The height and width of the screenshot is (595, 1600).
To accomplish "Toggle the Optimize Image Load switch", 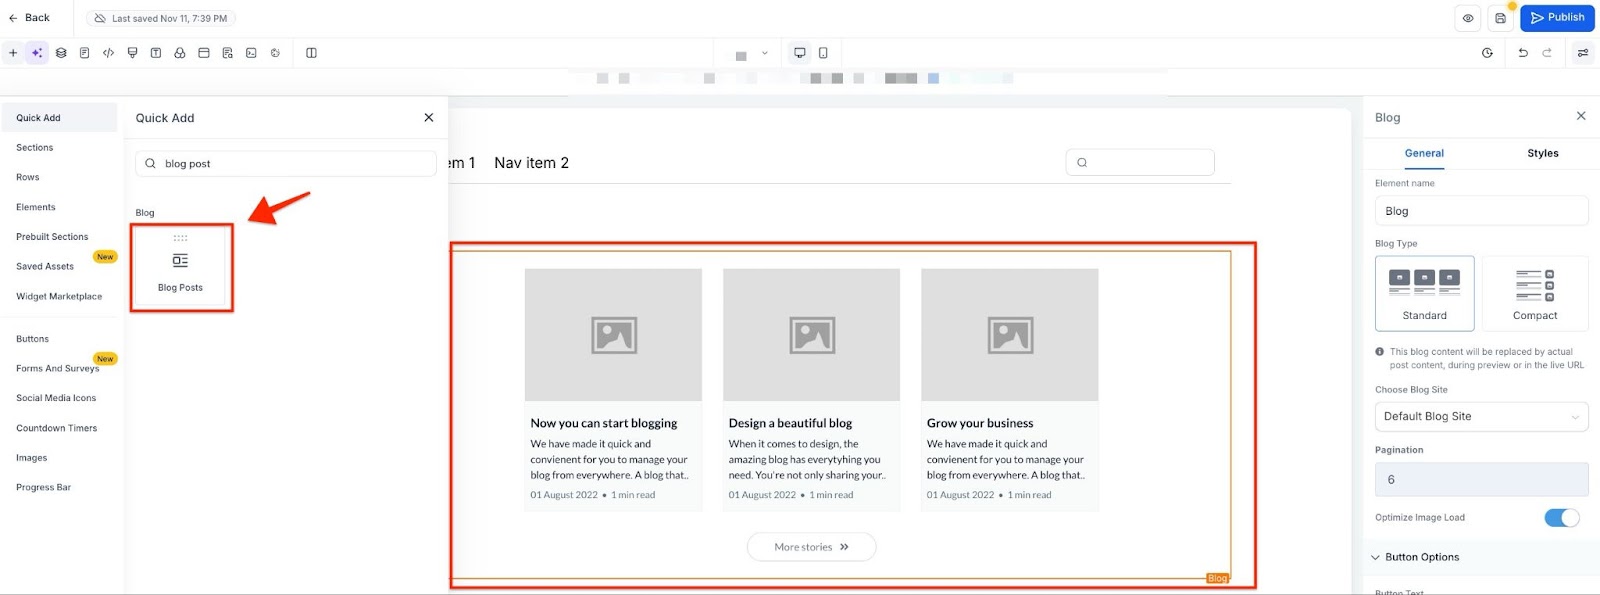I will pyautogui.click(x=1561, y=517).
